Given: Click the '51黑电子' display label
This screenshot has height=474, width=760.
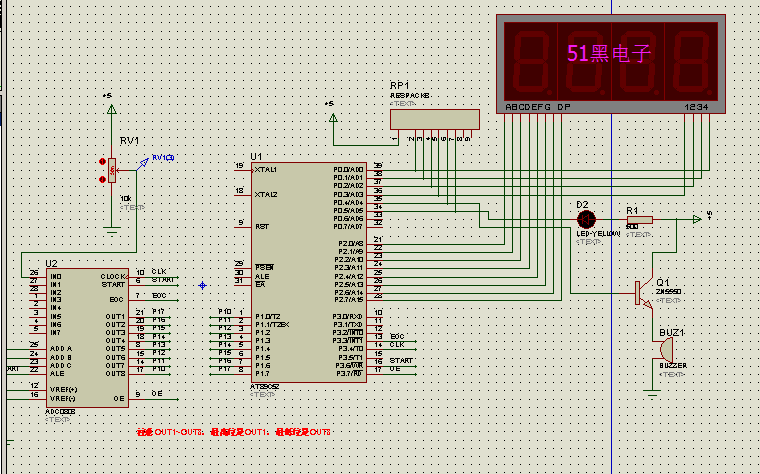Looking at the screenshot, I should pyautogui.click(x=608, y=53).
